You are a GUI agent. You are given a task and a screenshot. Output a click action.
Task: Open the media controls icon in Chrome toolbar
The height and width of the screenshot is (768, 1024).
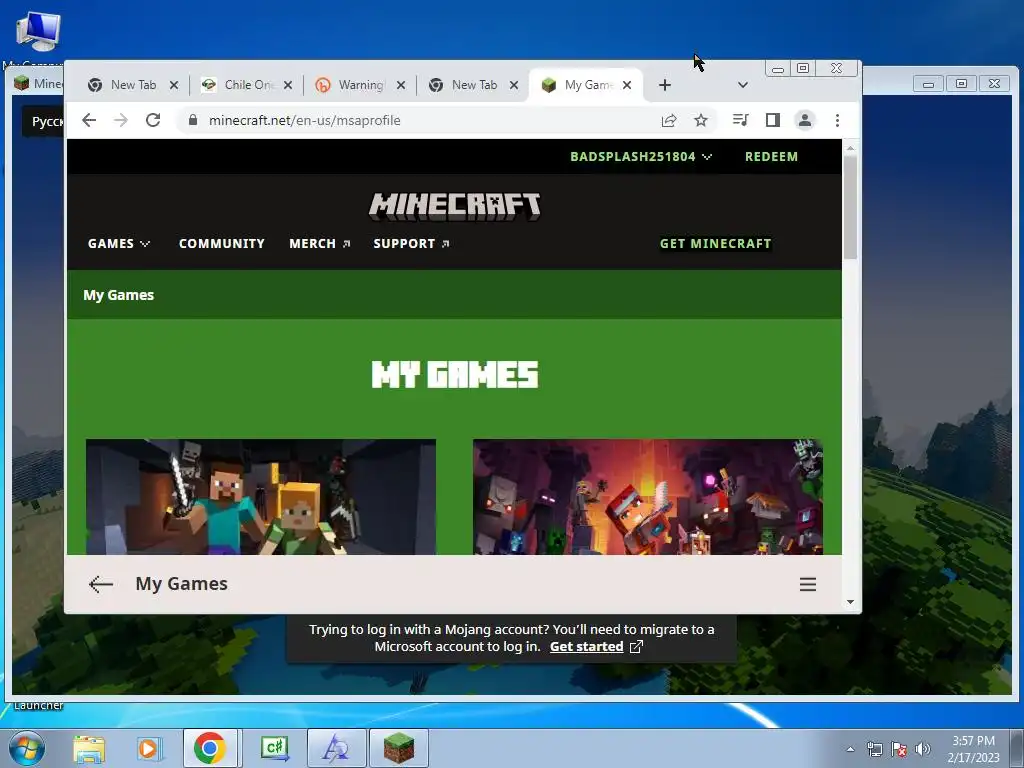click(x=741, y=120)
